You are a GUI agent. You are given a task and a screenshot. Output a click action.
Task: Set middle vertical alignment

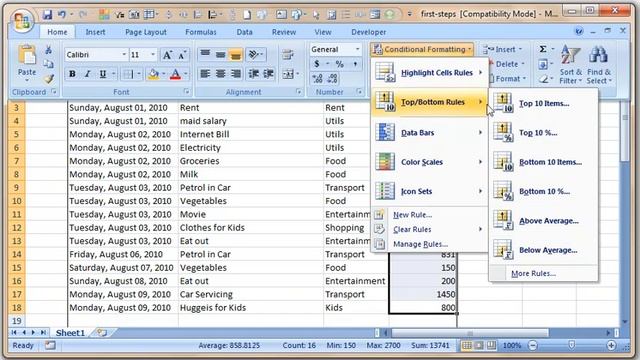tap(220, 54)
